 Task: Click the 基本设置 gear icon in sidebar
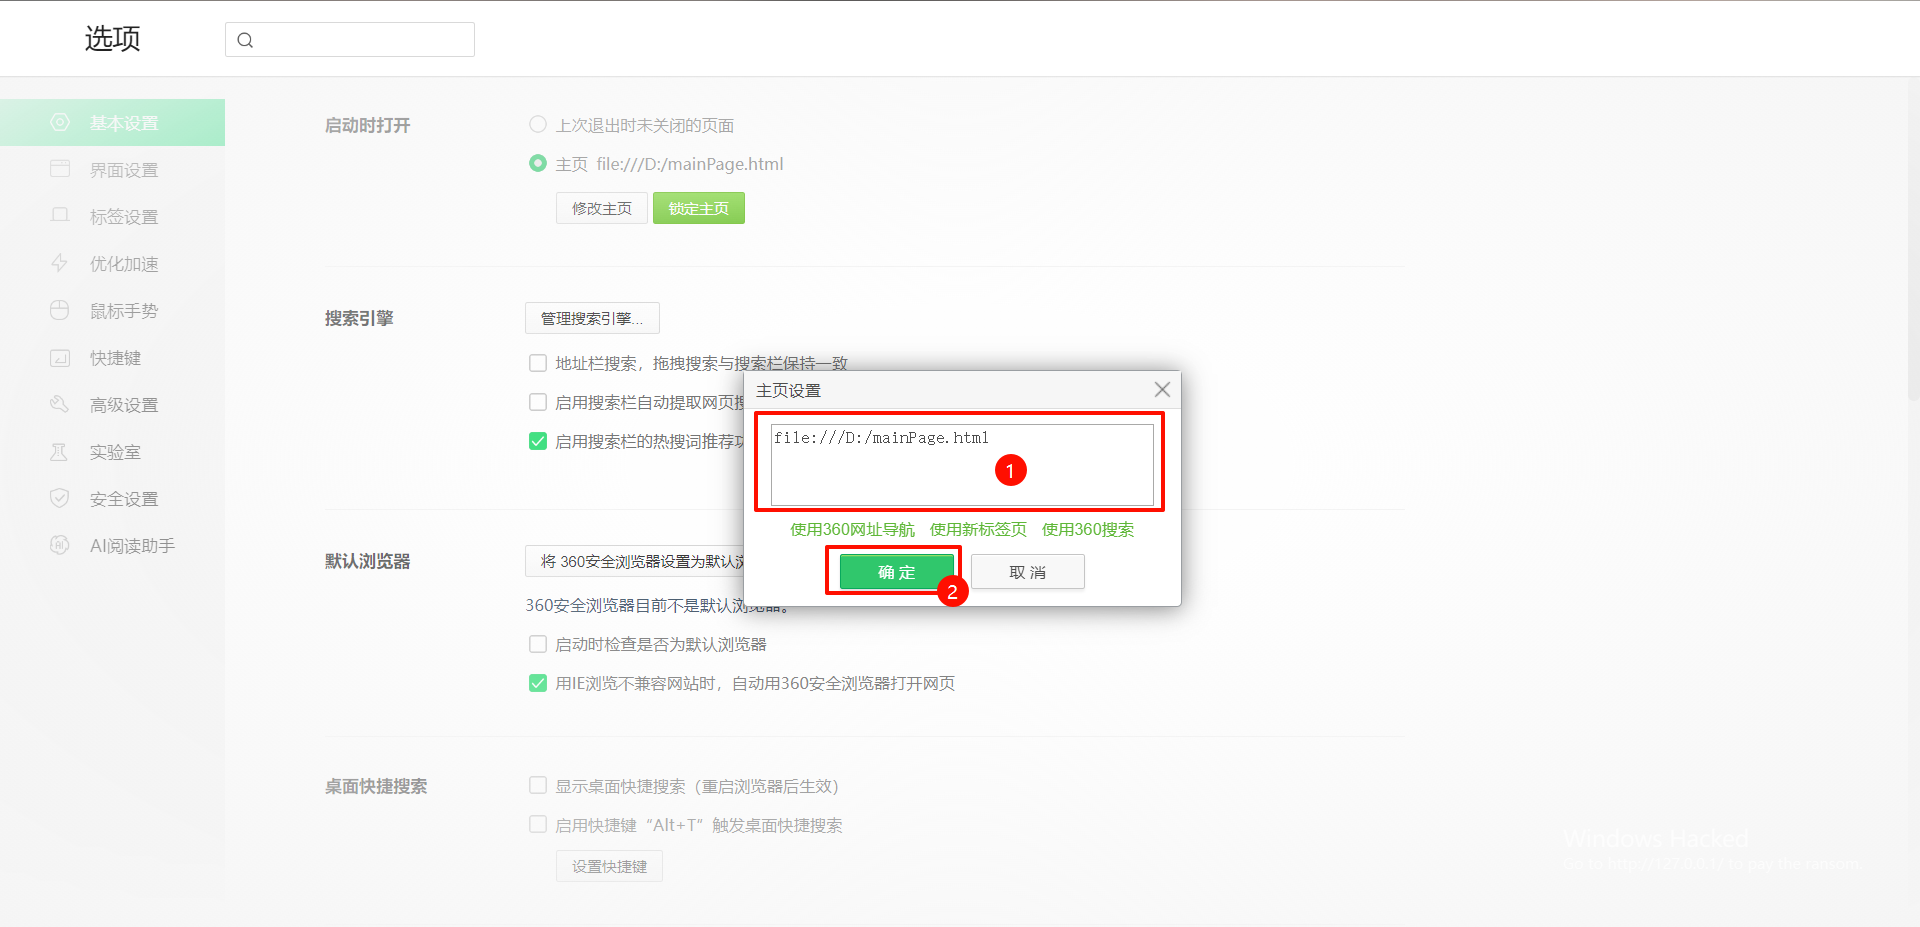tap(60, 122)
